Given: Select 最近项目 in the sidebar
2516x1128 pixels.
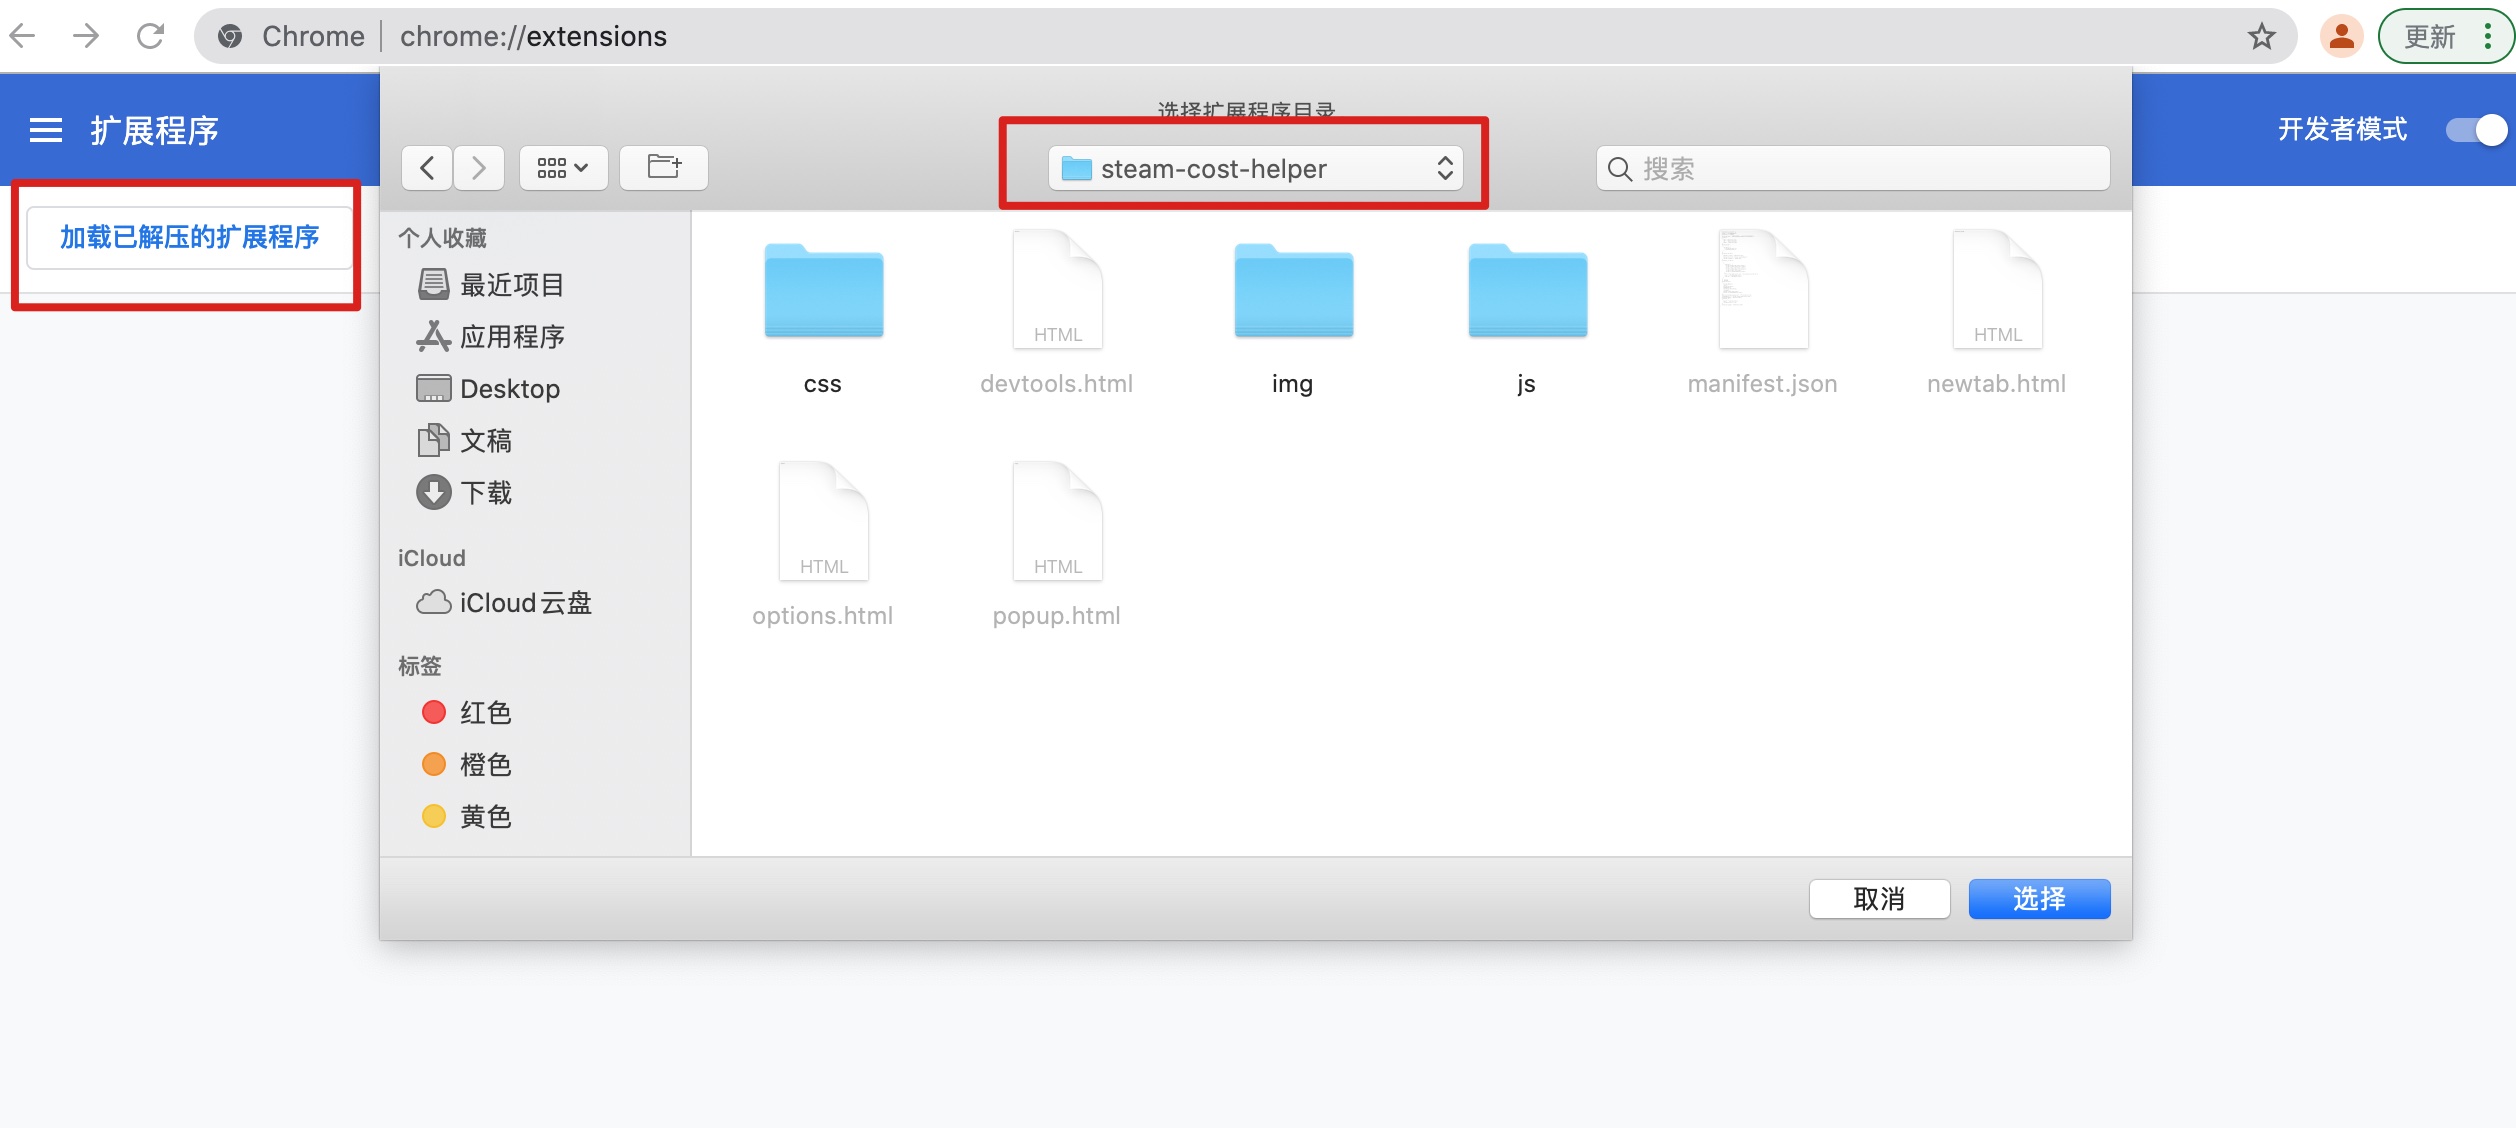Looking at the screenshot, I should coord(490,285).
